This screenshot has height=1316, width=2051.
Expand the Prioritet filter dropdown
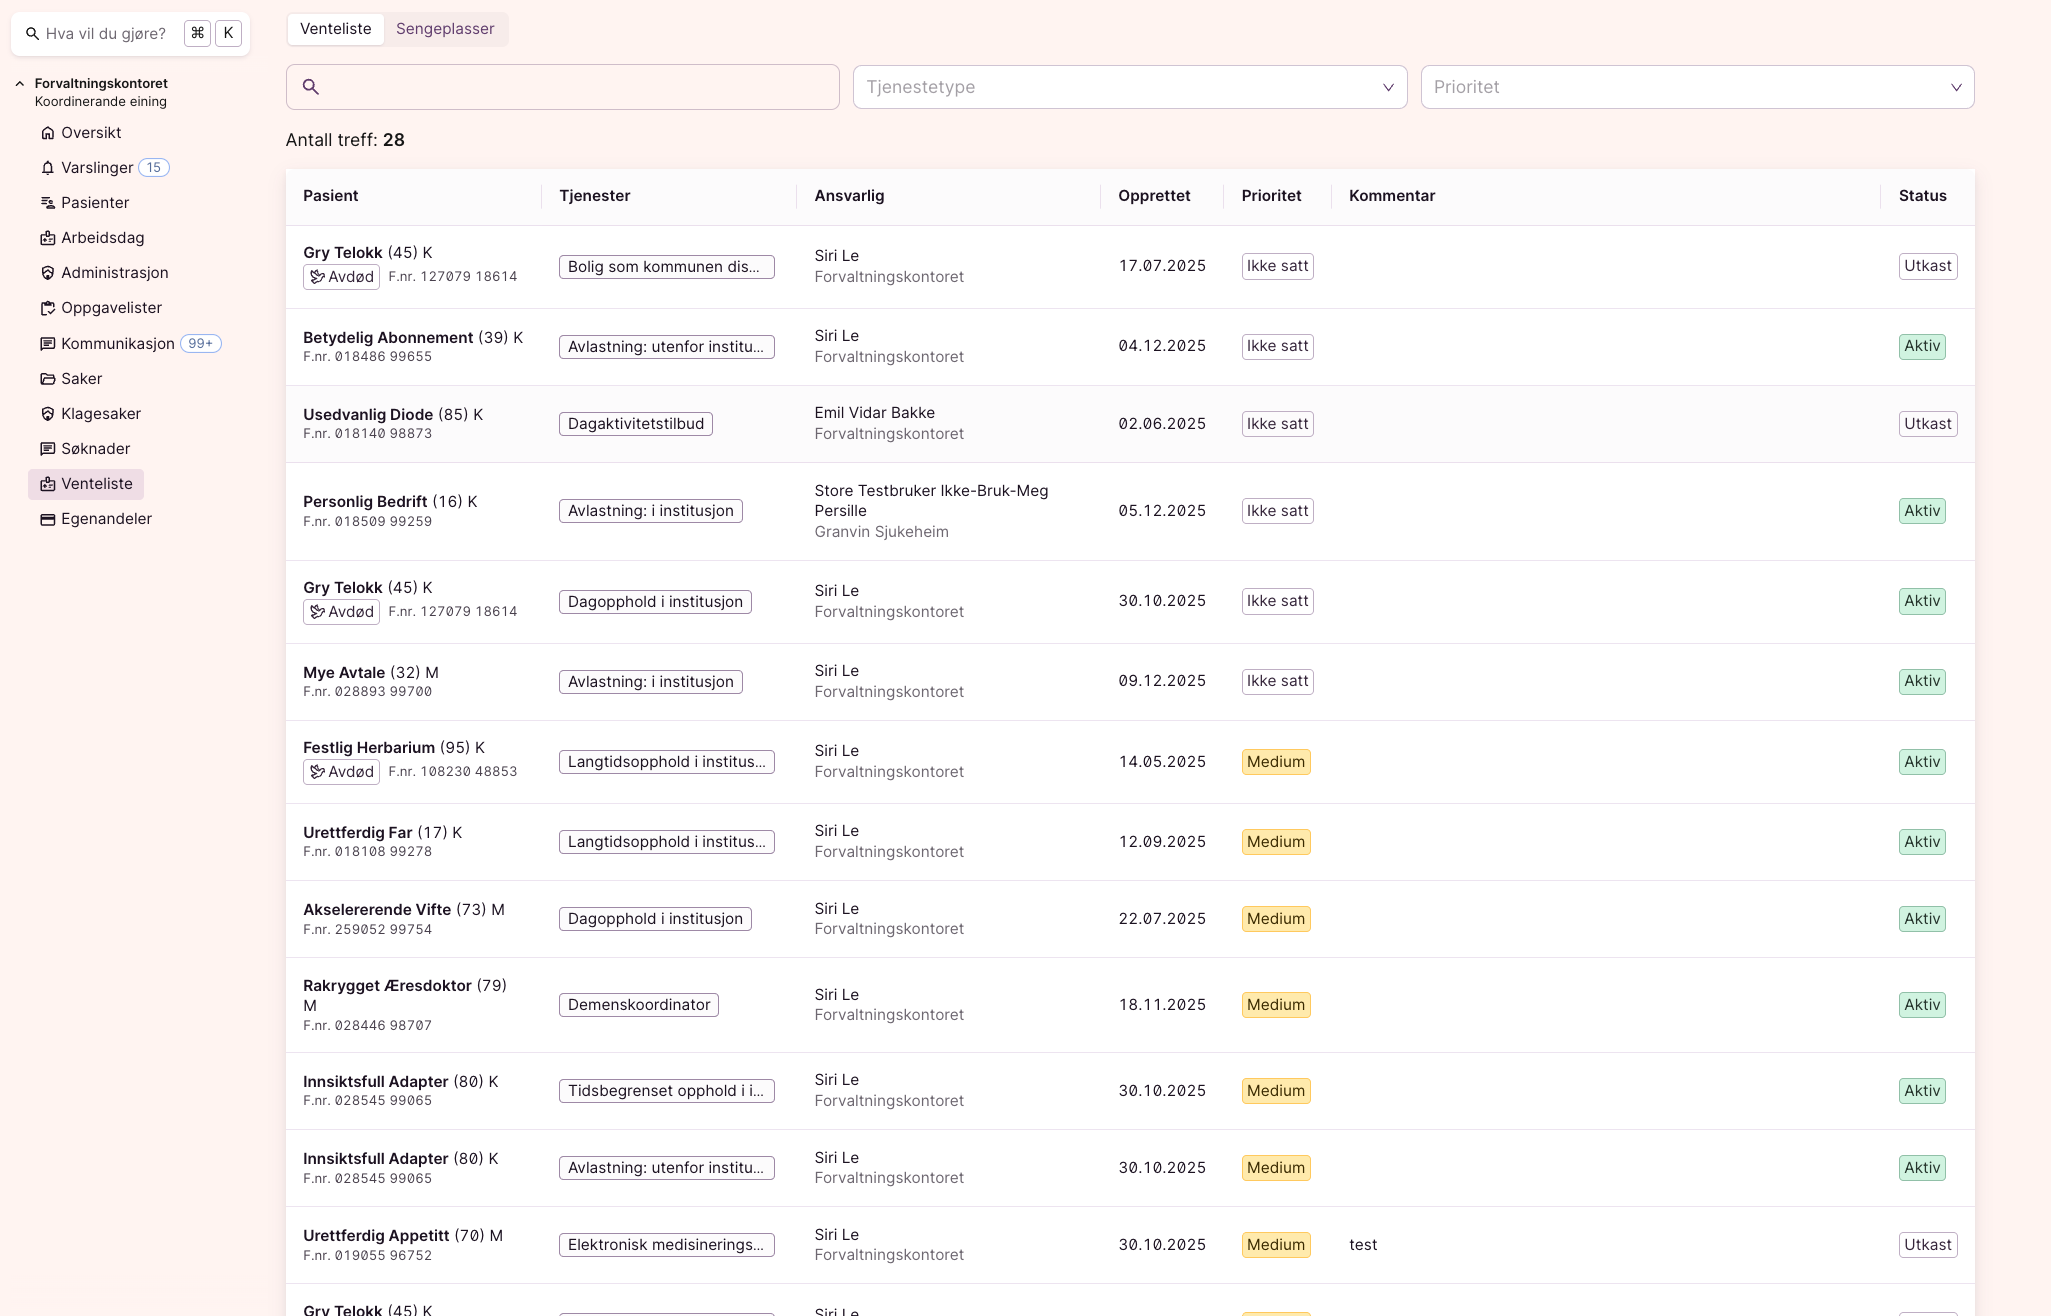[x=1696, y=87]
